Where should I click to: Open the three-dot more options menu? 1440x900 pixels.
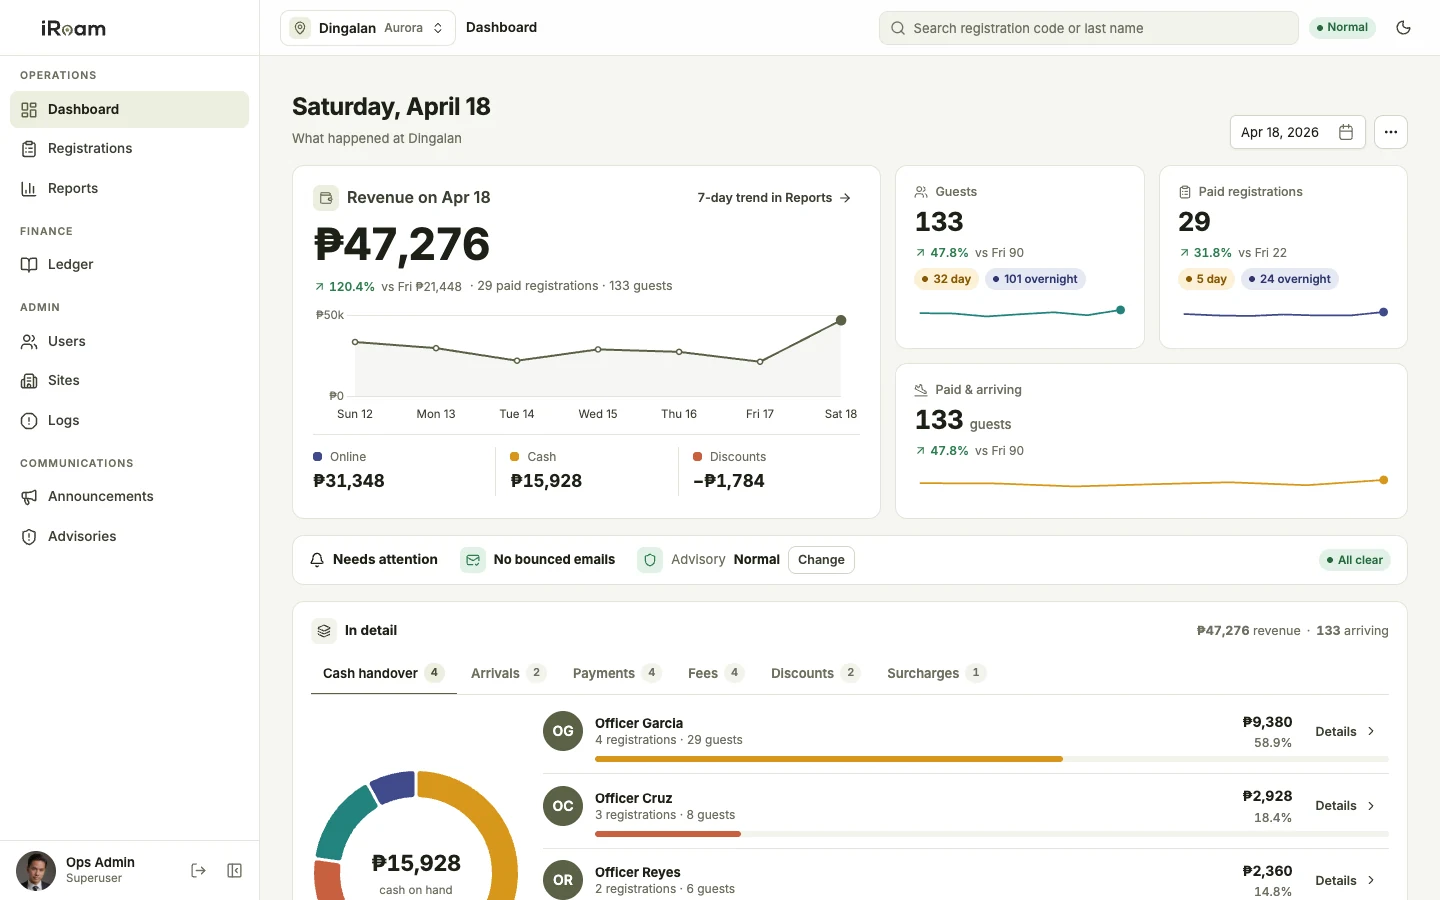[x=1390, y=132]
